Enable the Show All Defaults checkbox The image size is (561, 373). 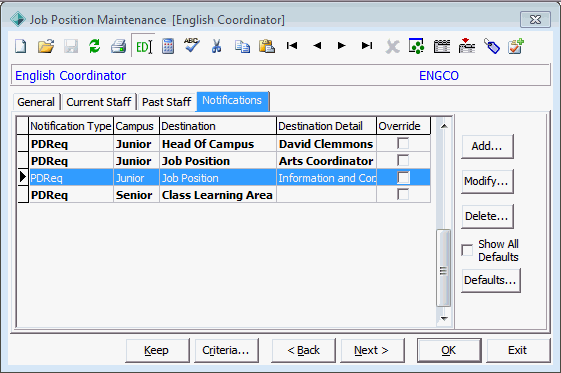(467, 250)
